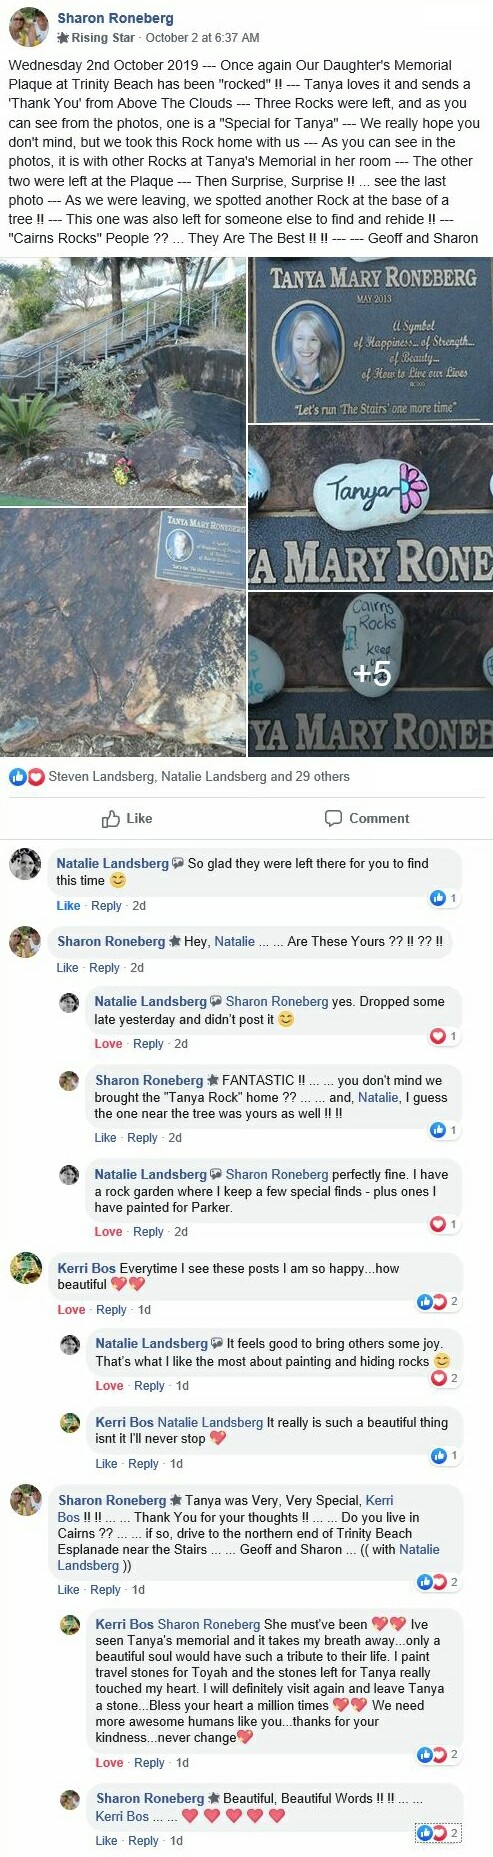This screenshot has width=493, height=1857.
Task: Click the like reaction count on Natalie's first comment
Action: click(443, 898)
